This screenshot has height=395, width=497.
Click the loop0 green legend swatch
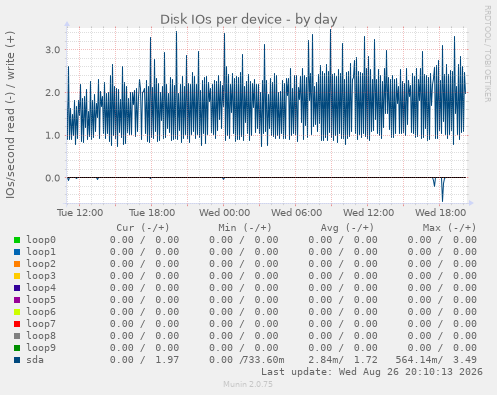(x=17, y=240)
